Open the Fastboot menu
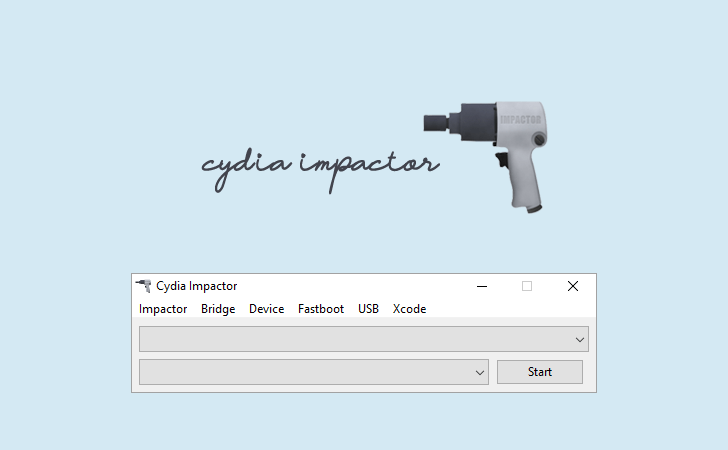Viewport: 728px width, 450px height. coord(321,309)
